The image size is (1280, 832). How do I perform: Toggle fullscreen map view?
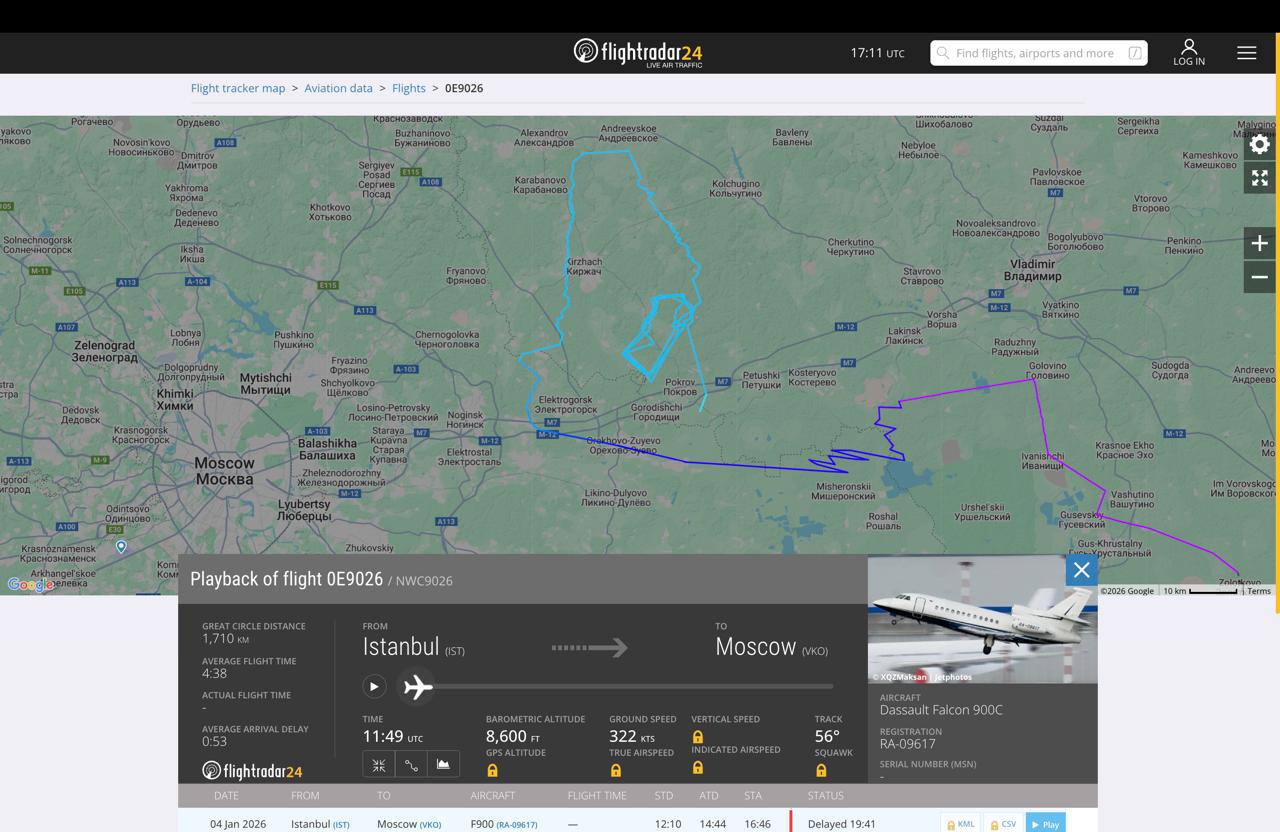coord(1259,178)
